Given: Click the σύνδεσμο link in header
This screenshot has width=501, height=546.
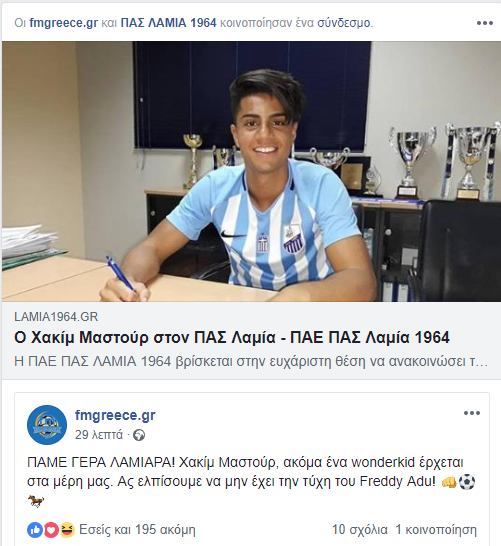Looking at the screenshot, I should pyautogui.click(x=343, y=23).
